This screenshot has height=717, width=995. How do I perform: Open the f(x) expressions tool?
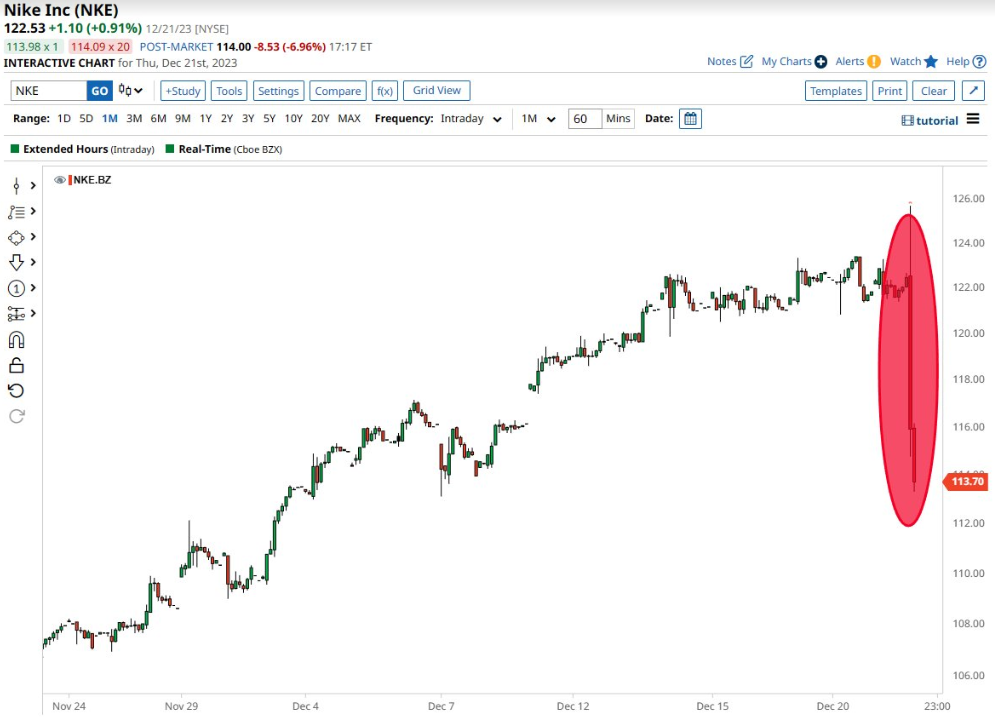[384, 91]
